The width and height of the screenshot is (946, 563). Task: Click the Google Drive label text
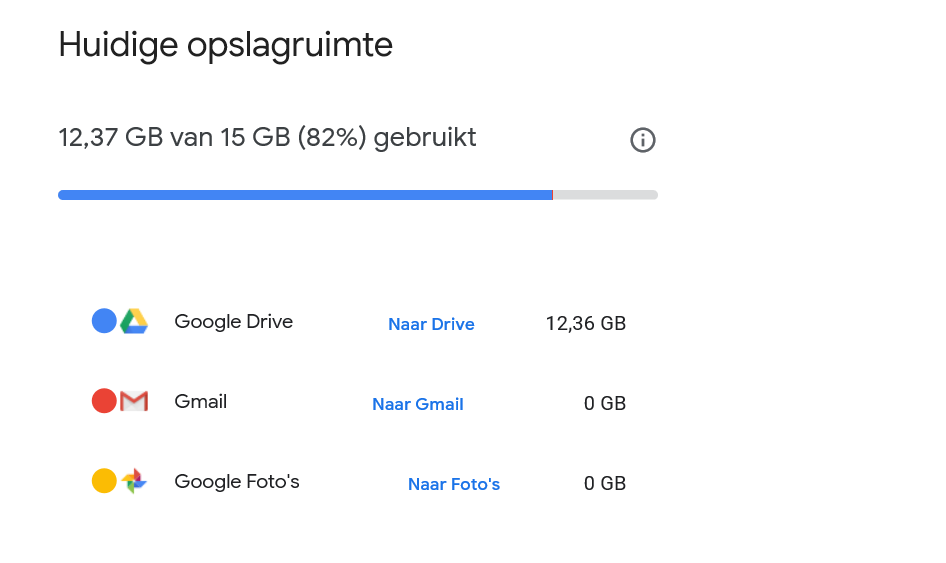[233, 321]
